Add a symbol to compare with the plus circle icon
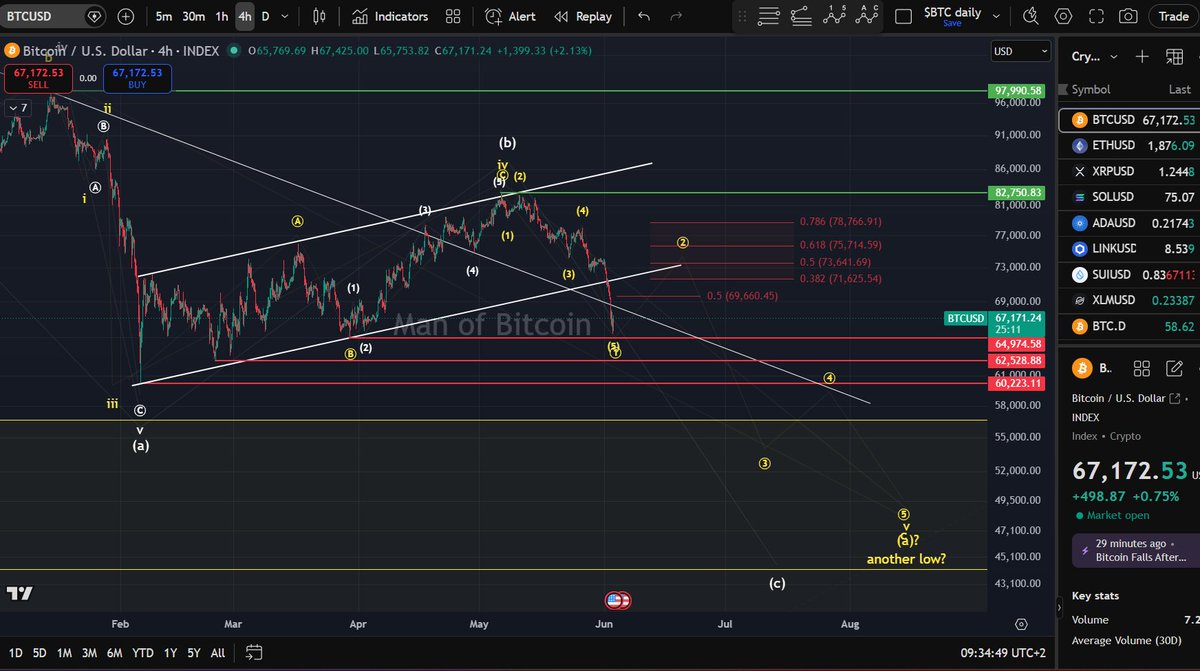The height and width of the screenshot is (671, 1200). coord(125,16)
